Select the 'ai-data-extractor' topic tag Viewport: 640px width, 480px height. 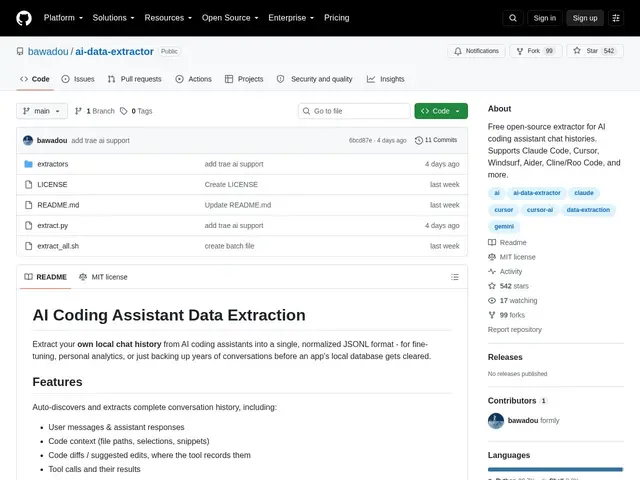[x=537, y=193]
